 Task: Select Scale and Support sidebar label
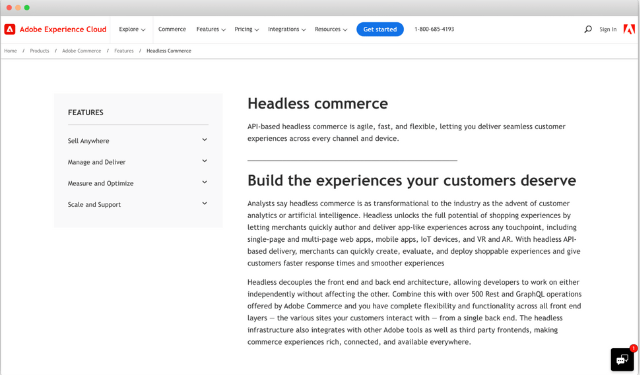tap(94, 205)
